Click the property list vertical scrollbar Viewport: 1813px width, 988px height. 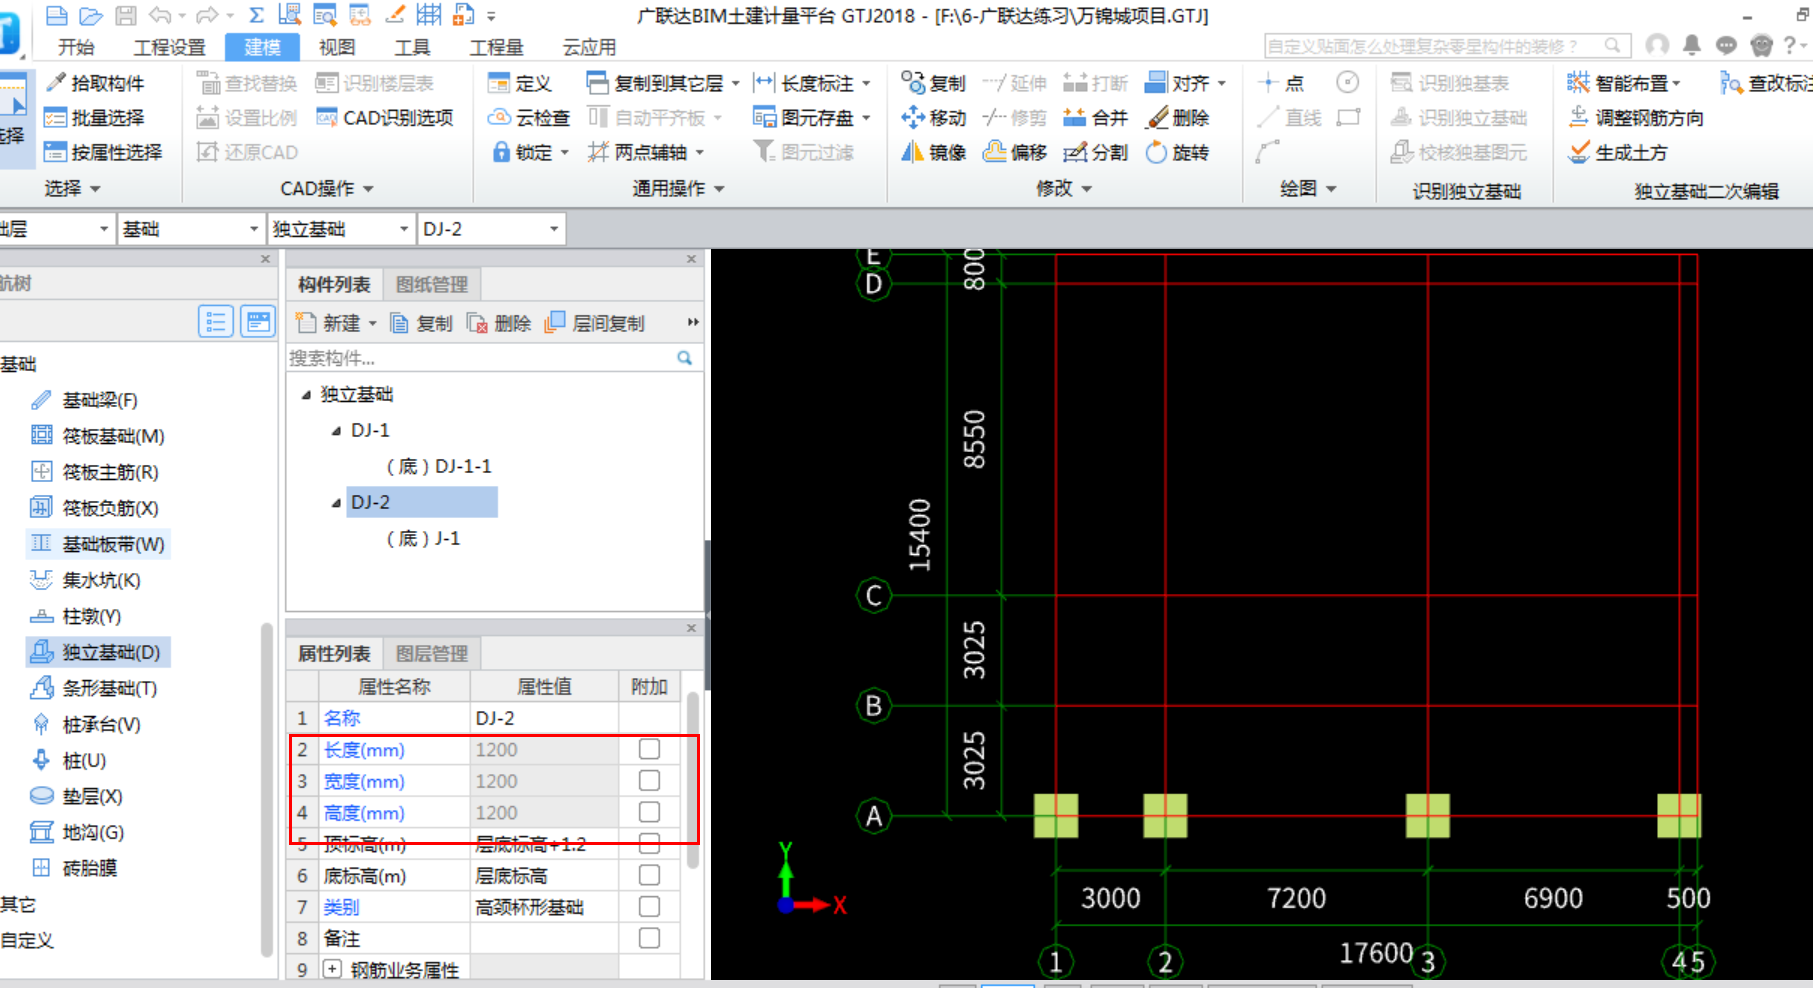click(693, 780)
